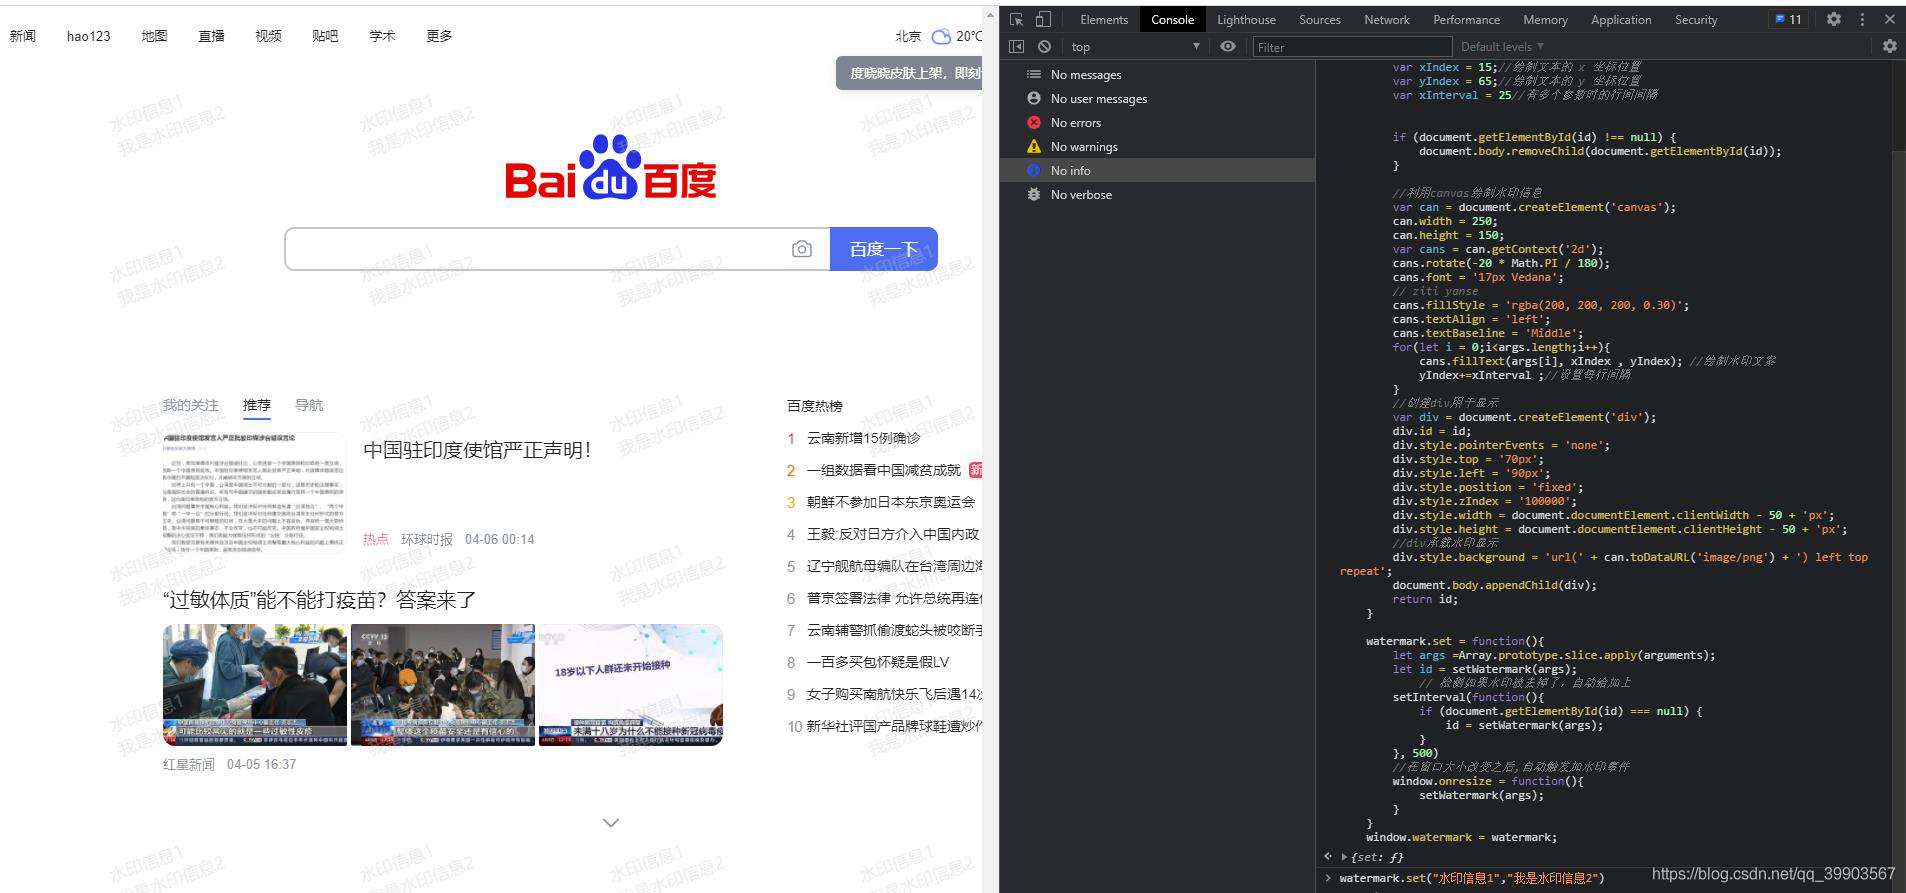Screen dimensions: 1906x893
Task: Click the user icon for No user messages
Action: (x=1034, y=98)
